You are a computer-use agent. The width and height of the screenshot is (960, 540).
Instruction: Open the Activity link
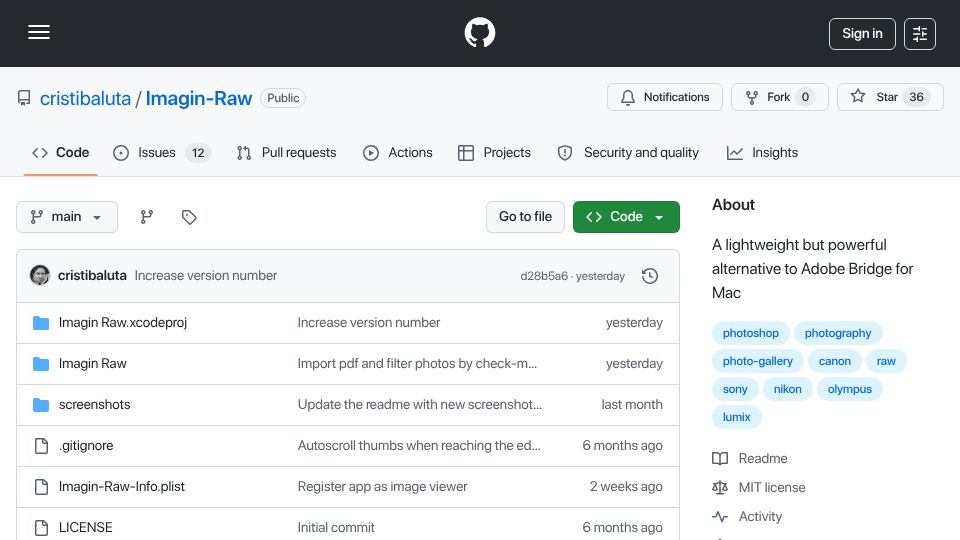747,517
